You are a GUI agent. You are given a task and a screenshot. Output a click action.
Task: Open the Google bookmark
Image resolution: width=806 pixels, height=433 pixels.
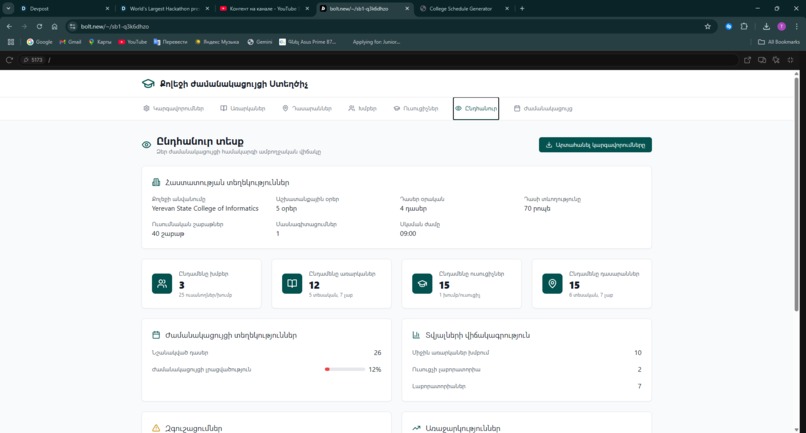coord(40,42)
